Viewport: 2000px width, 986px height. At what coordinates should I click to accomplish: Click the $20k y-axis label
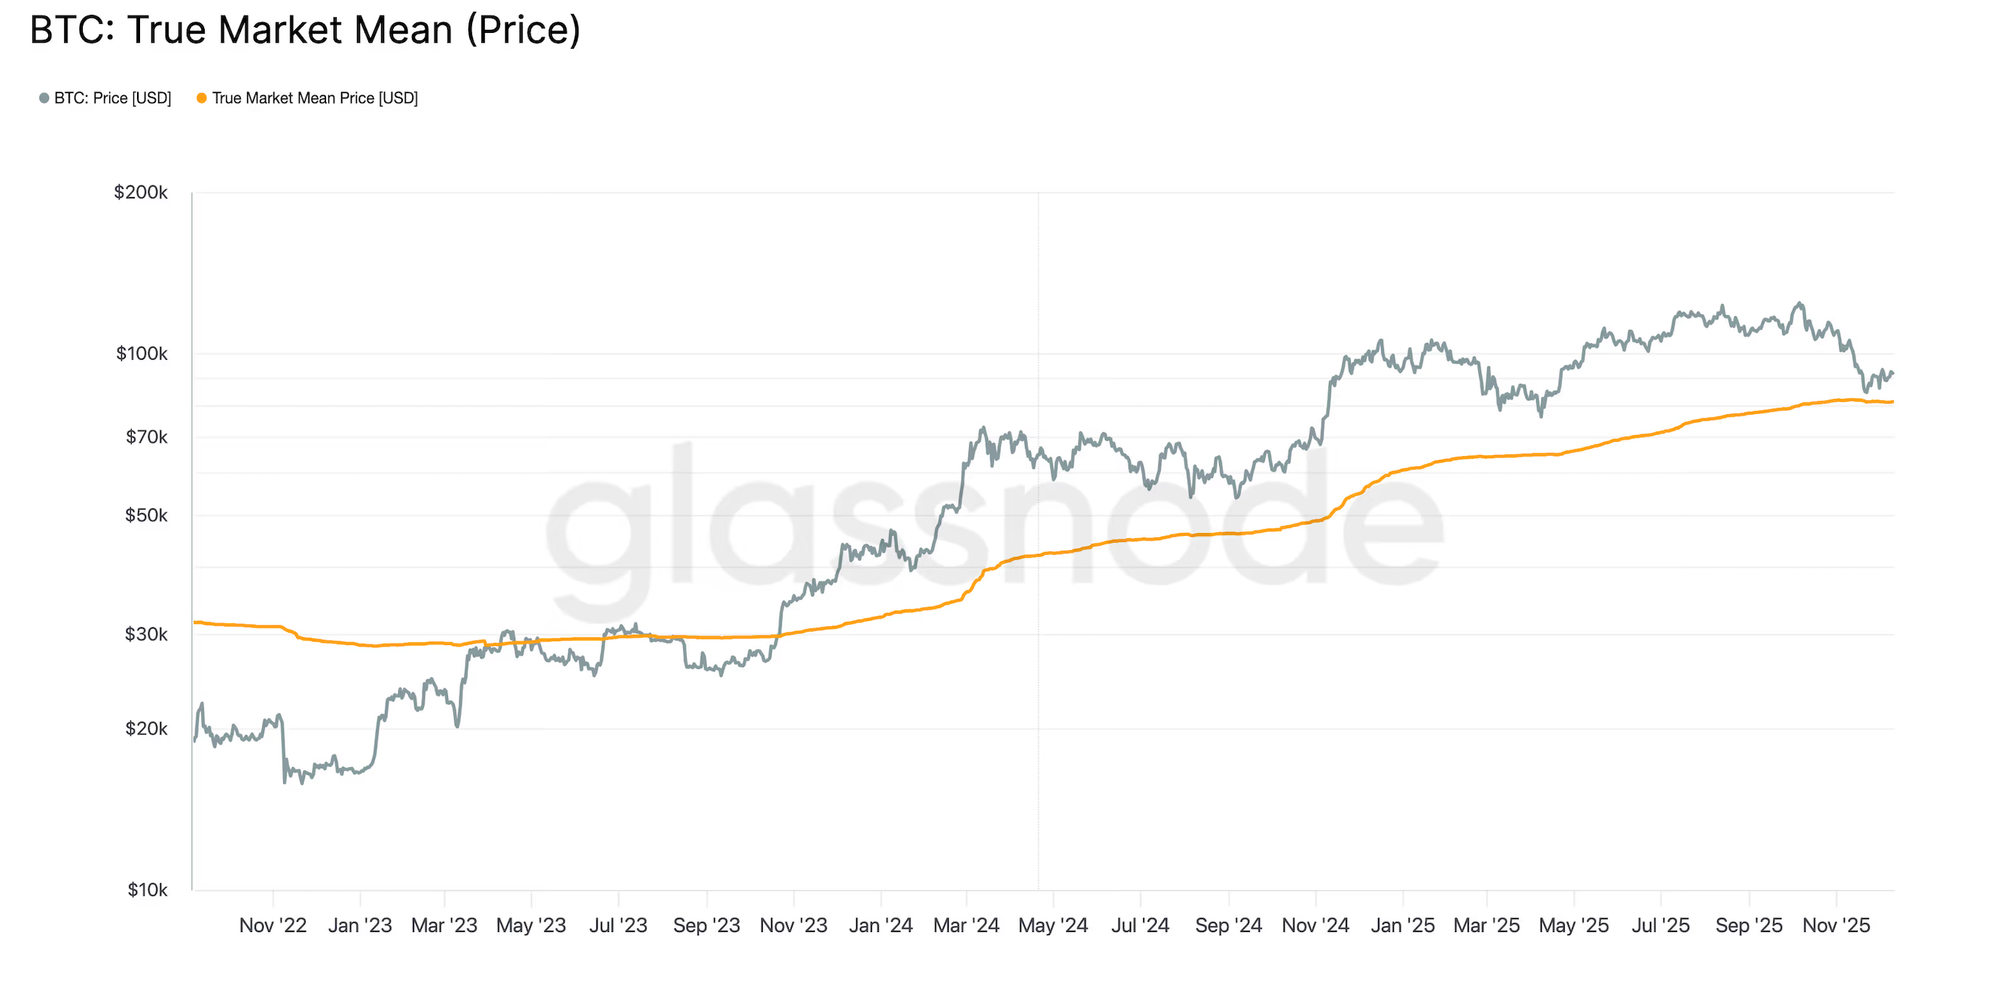tap(145, 729)
